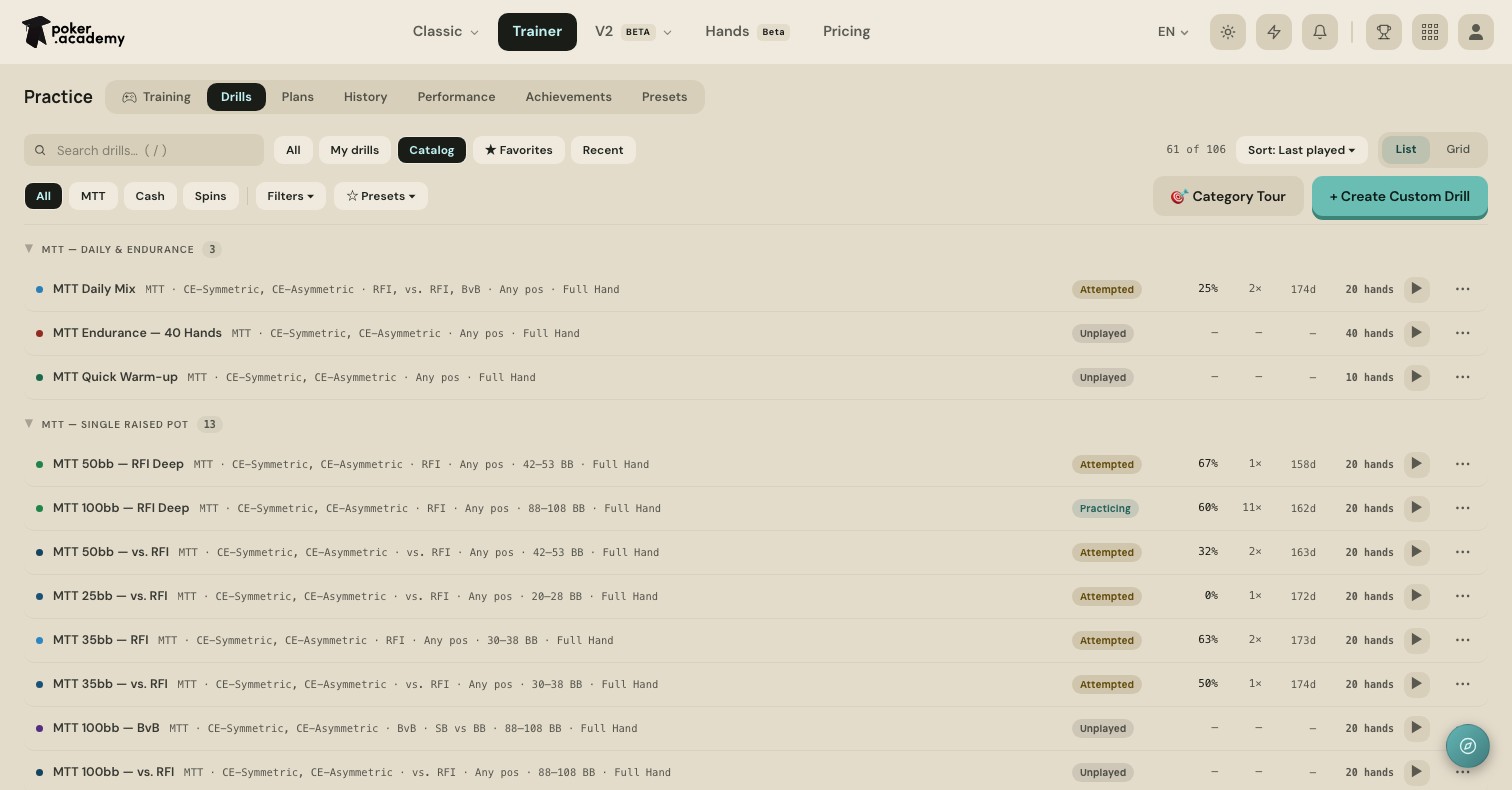Play MTT Endurance — 40 Hands drill
This screenshot has height=790, width=1512.
tap(1416, 333)
